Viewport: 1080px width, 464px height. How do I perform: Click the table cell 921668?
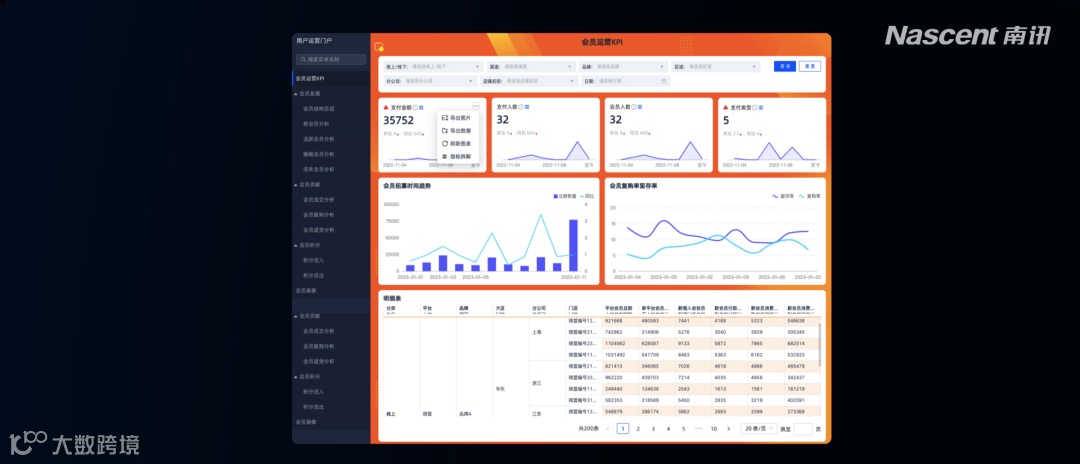click(x=613, y=321)
